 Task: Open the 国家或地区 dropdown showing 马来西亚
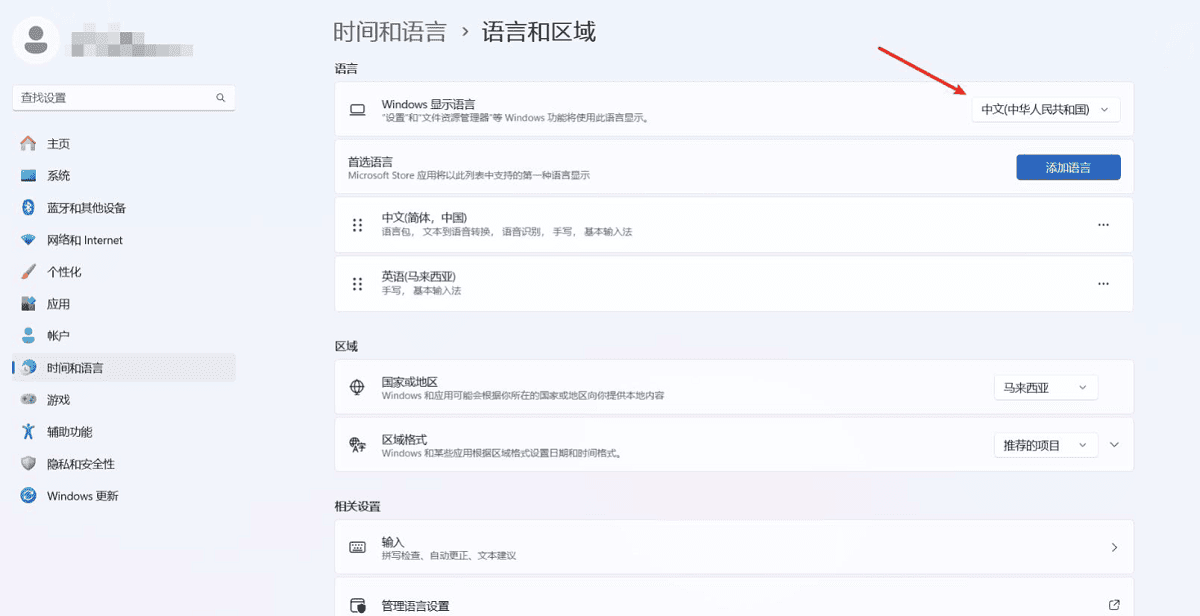coord(1046,388)
